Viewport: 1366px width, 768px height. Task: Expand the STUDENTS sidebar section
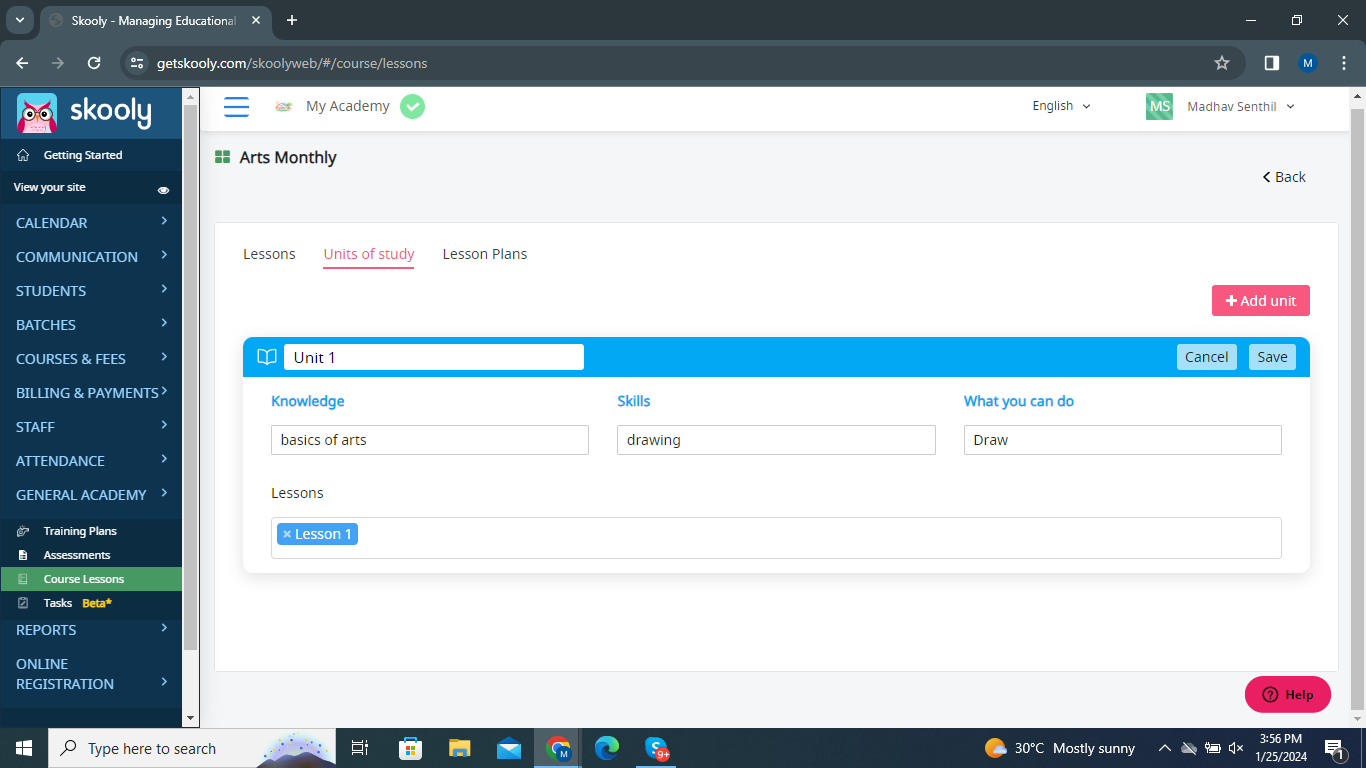pos(91,291)
